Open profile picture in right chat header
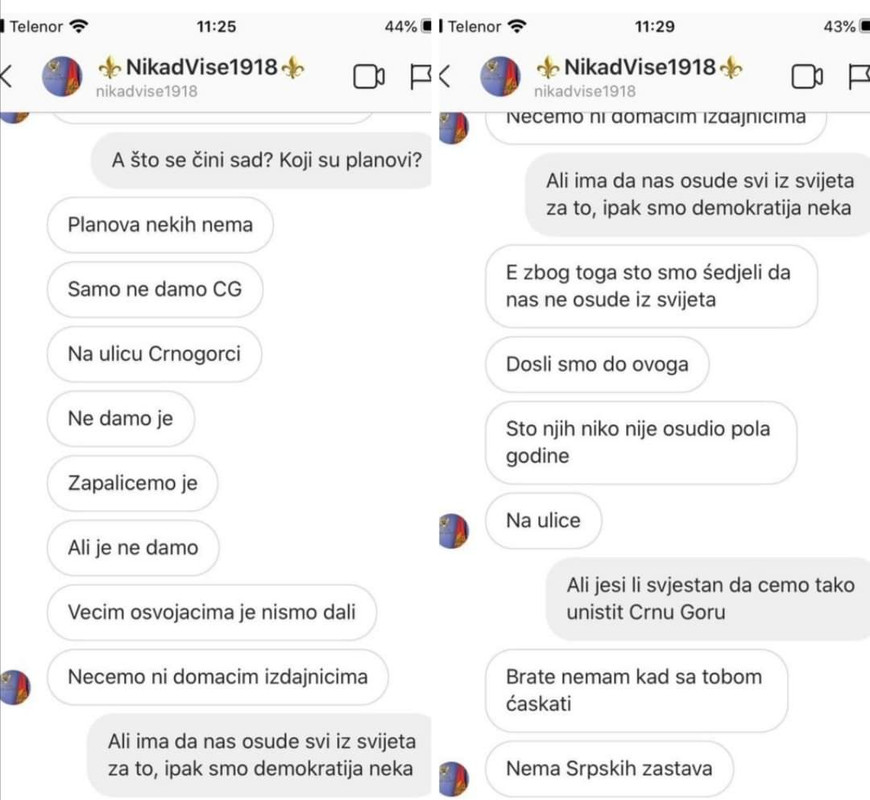Image resolution: width=870 pixels, height=800 pixels. pyautogui.click(x=500, y=77)
